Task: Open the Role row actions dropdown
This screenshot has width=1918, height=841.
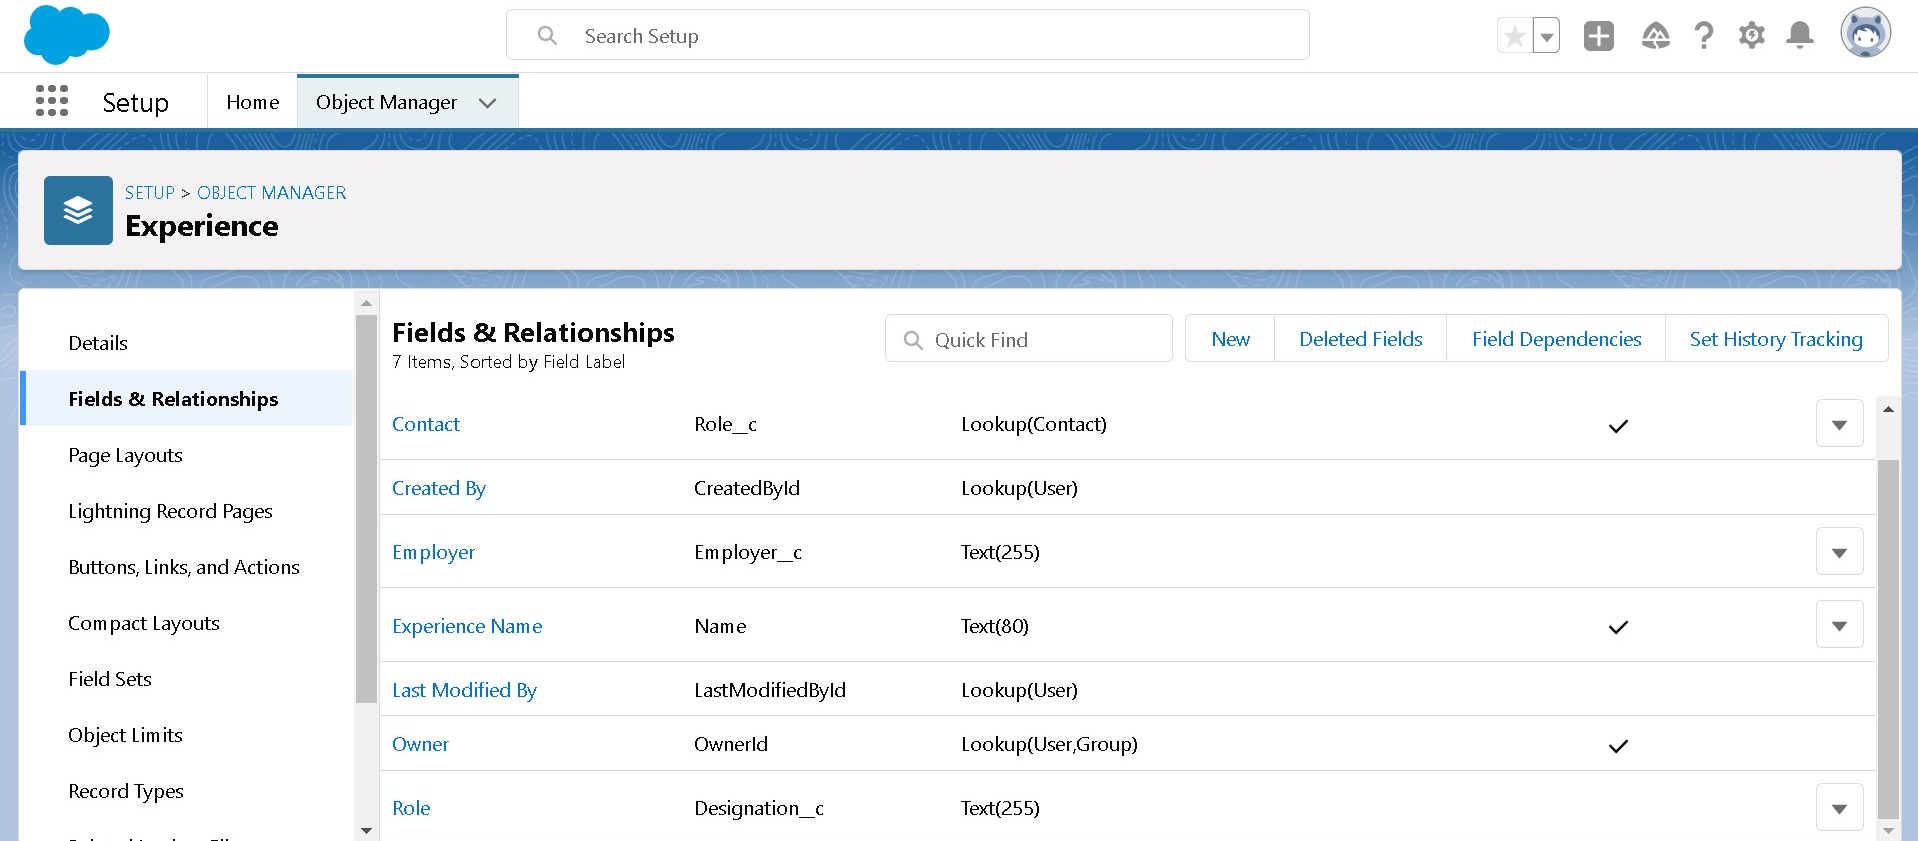Action: click(1839, 808)
